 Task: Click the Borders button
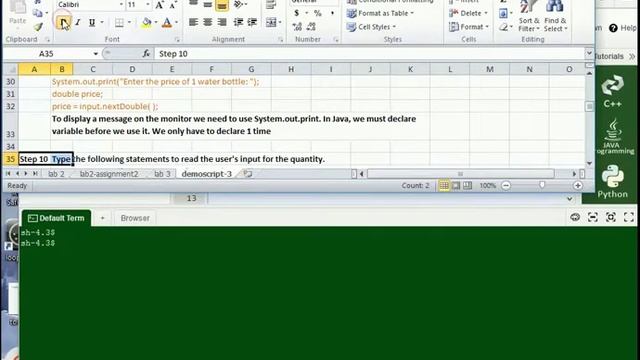click(119, 22)
